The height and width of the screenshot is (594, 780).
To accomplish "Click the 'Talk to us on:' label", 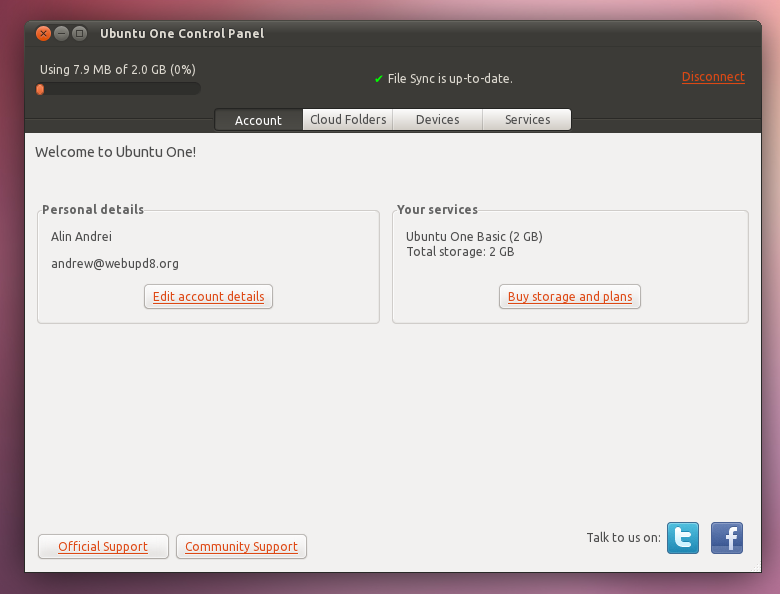I will (x=623, y=537).
